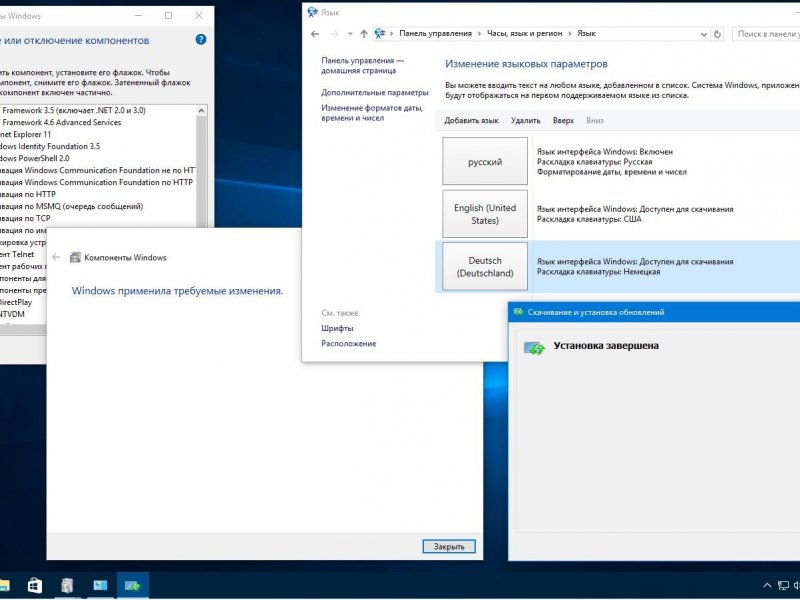Viewport: 800px width, 600px height.
Task: Open 'Дополнительные параметры' link
Action: (x=374, y=92)
